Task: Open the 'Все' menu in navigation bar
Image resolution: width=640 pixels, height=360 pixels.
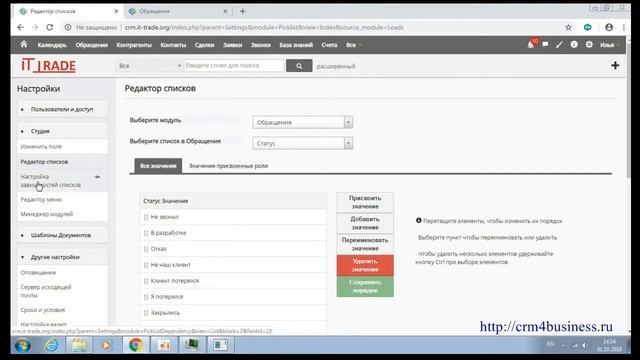Action: pyautogui.click(x=353, y=45)
